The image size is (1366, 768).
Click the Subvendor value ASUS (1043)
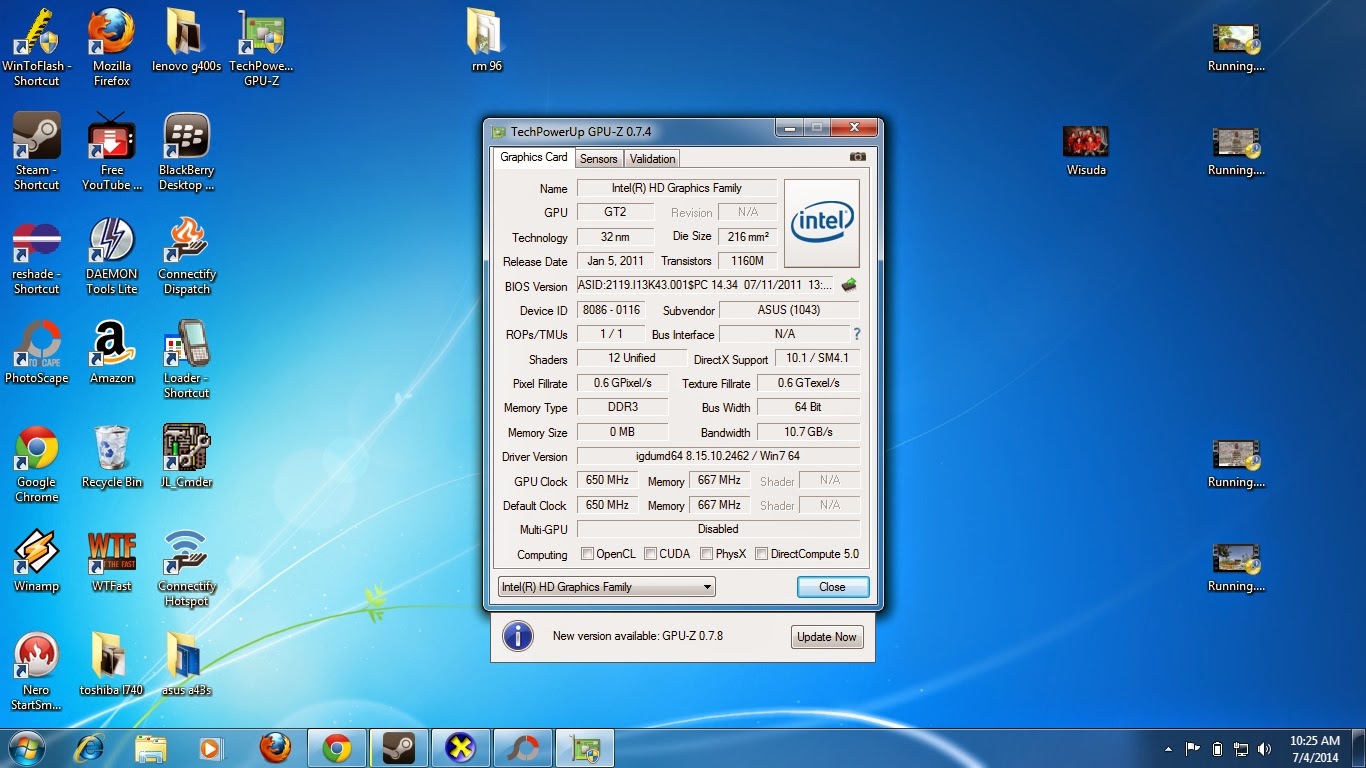[x=789, y=310]
